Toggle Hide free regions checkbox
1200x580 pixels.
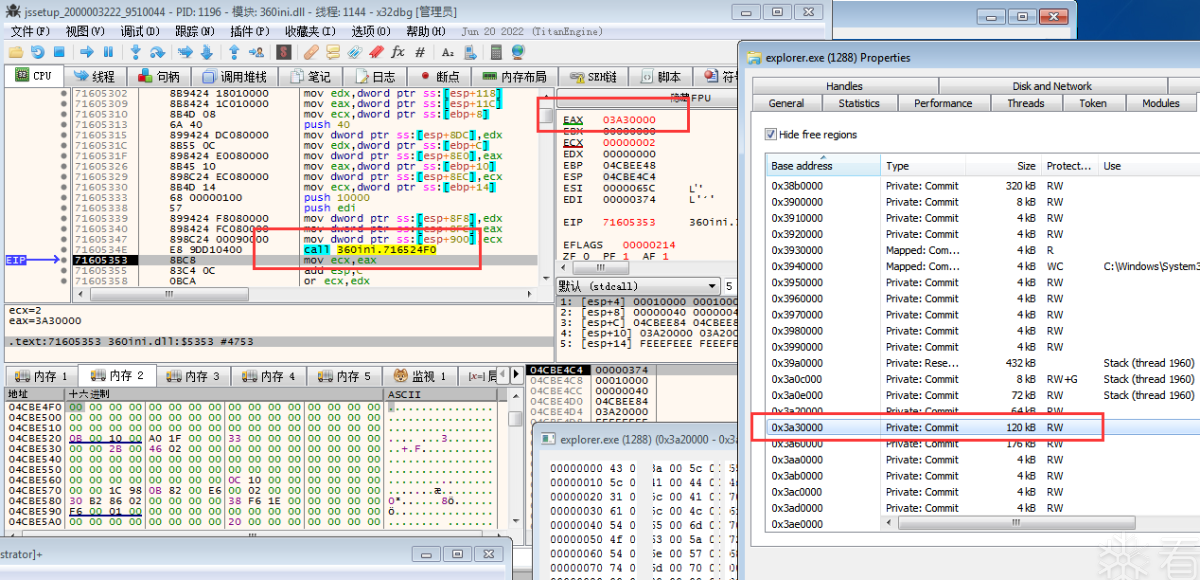pos(770,134)
